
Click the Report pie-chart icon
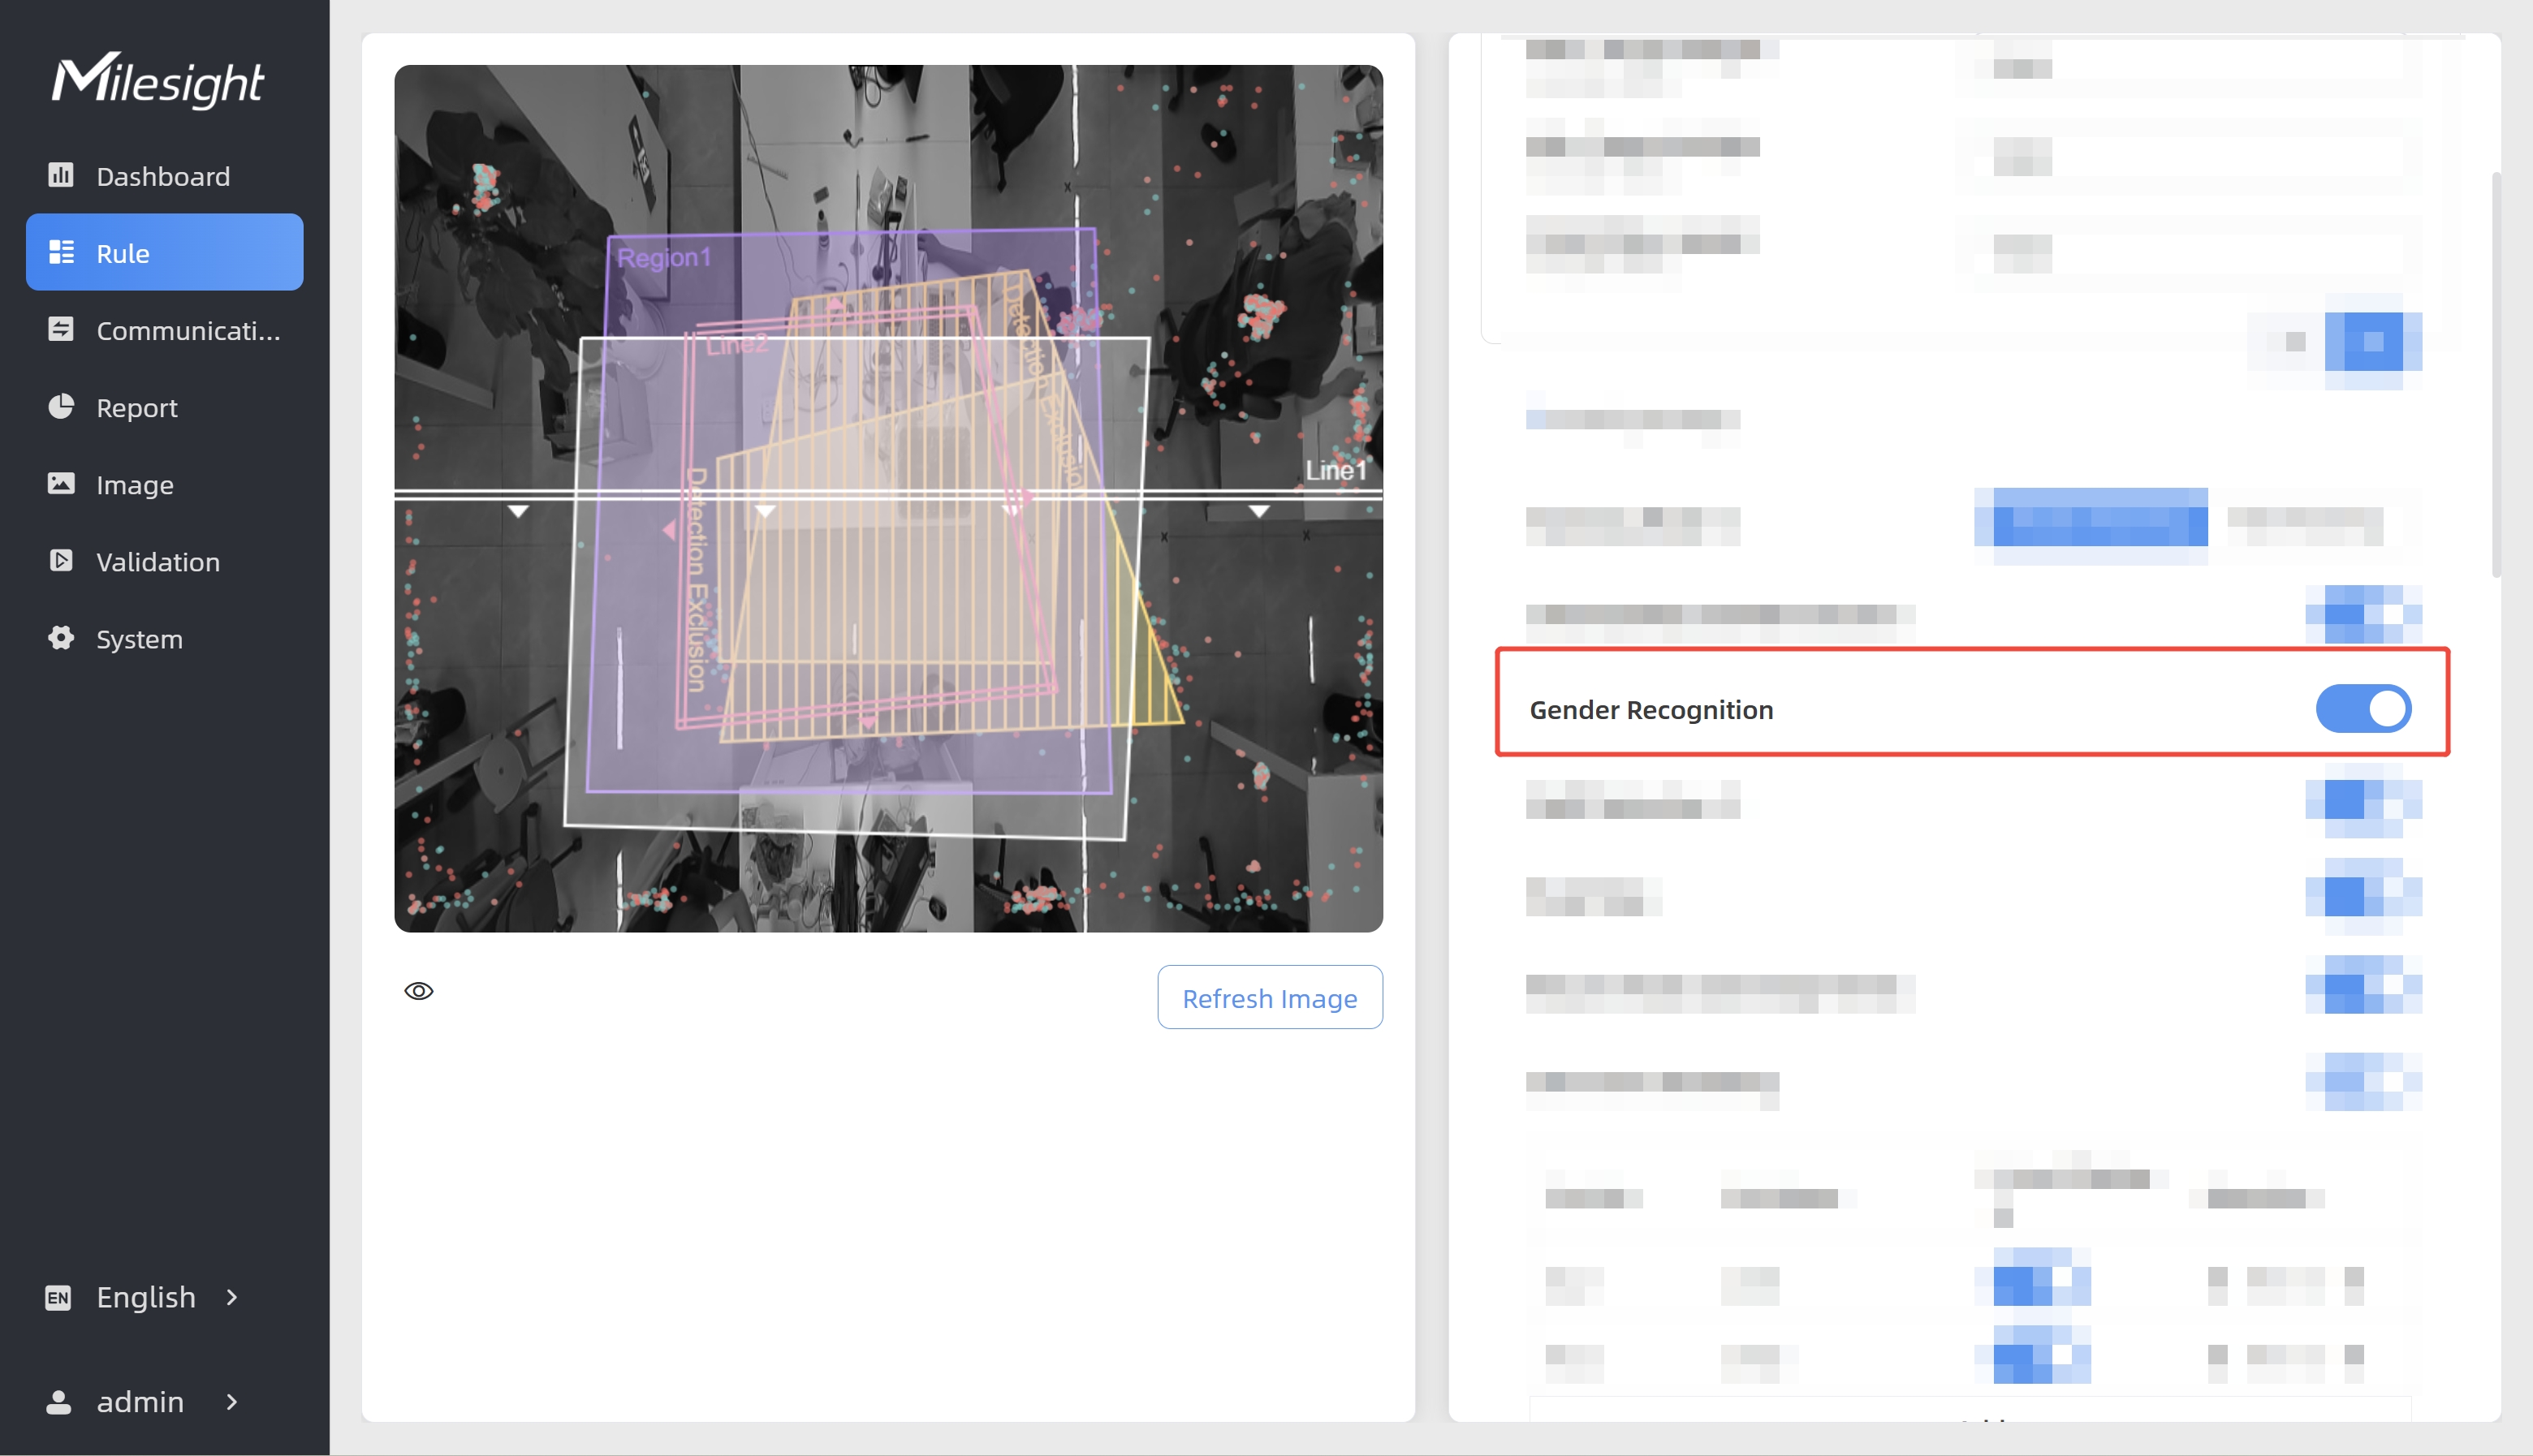tap(61, 406)
